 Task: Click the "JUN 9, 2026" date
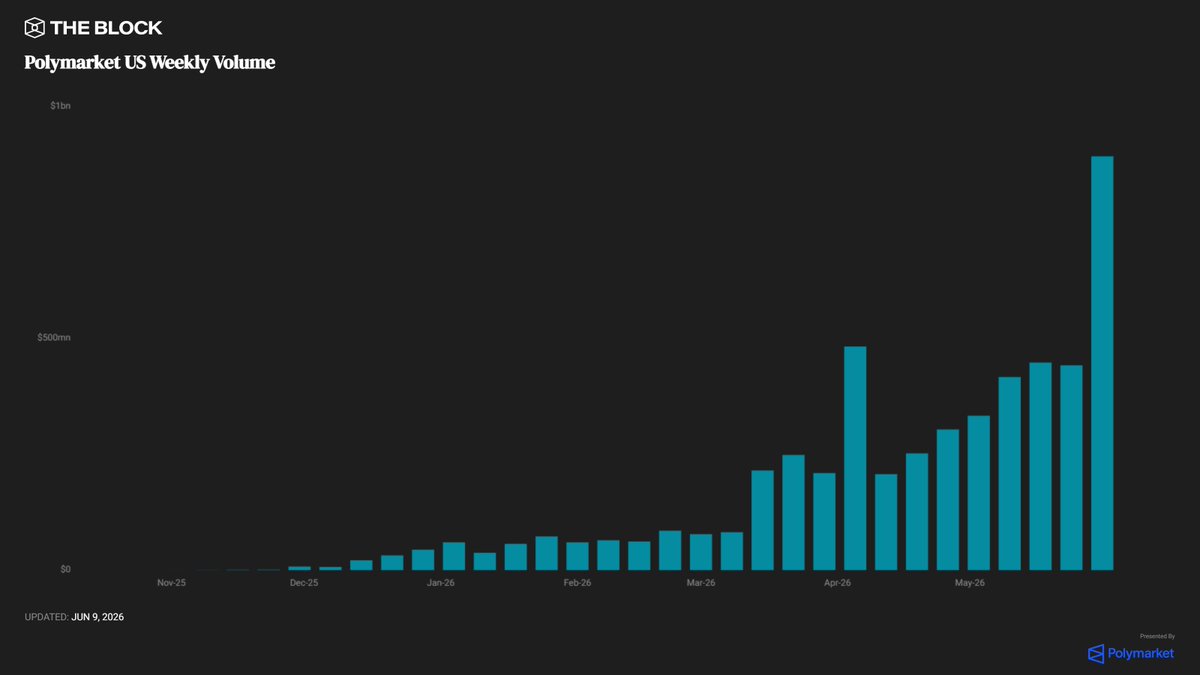pyautogui.click(x=98, y=617)
